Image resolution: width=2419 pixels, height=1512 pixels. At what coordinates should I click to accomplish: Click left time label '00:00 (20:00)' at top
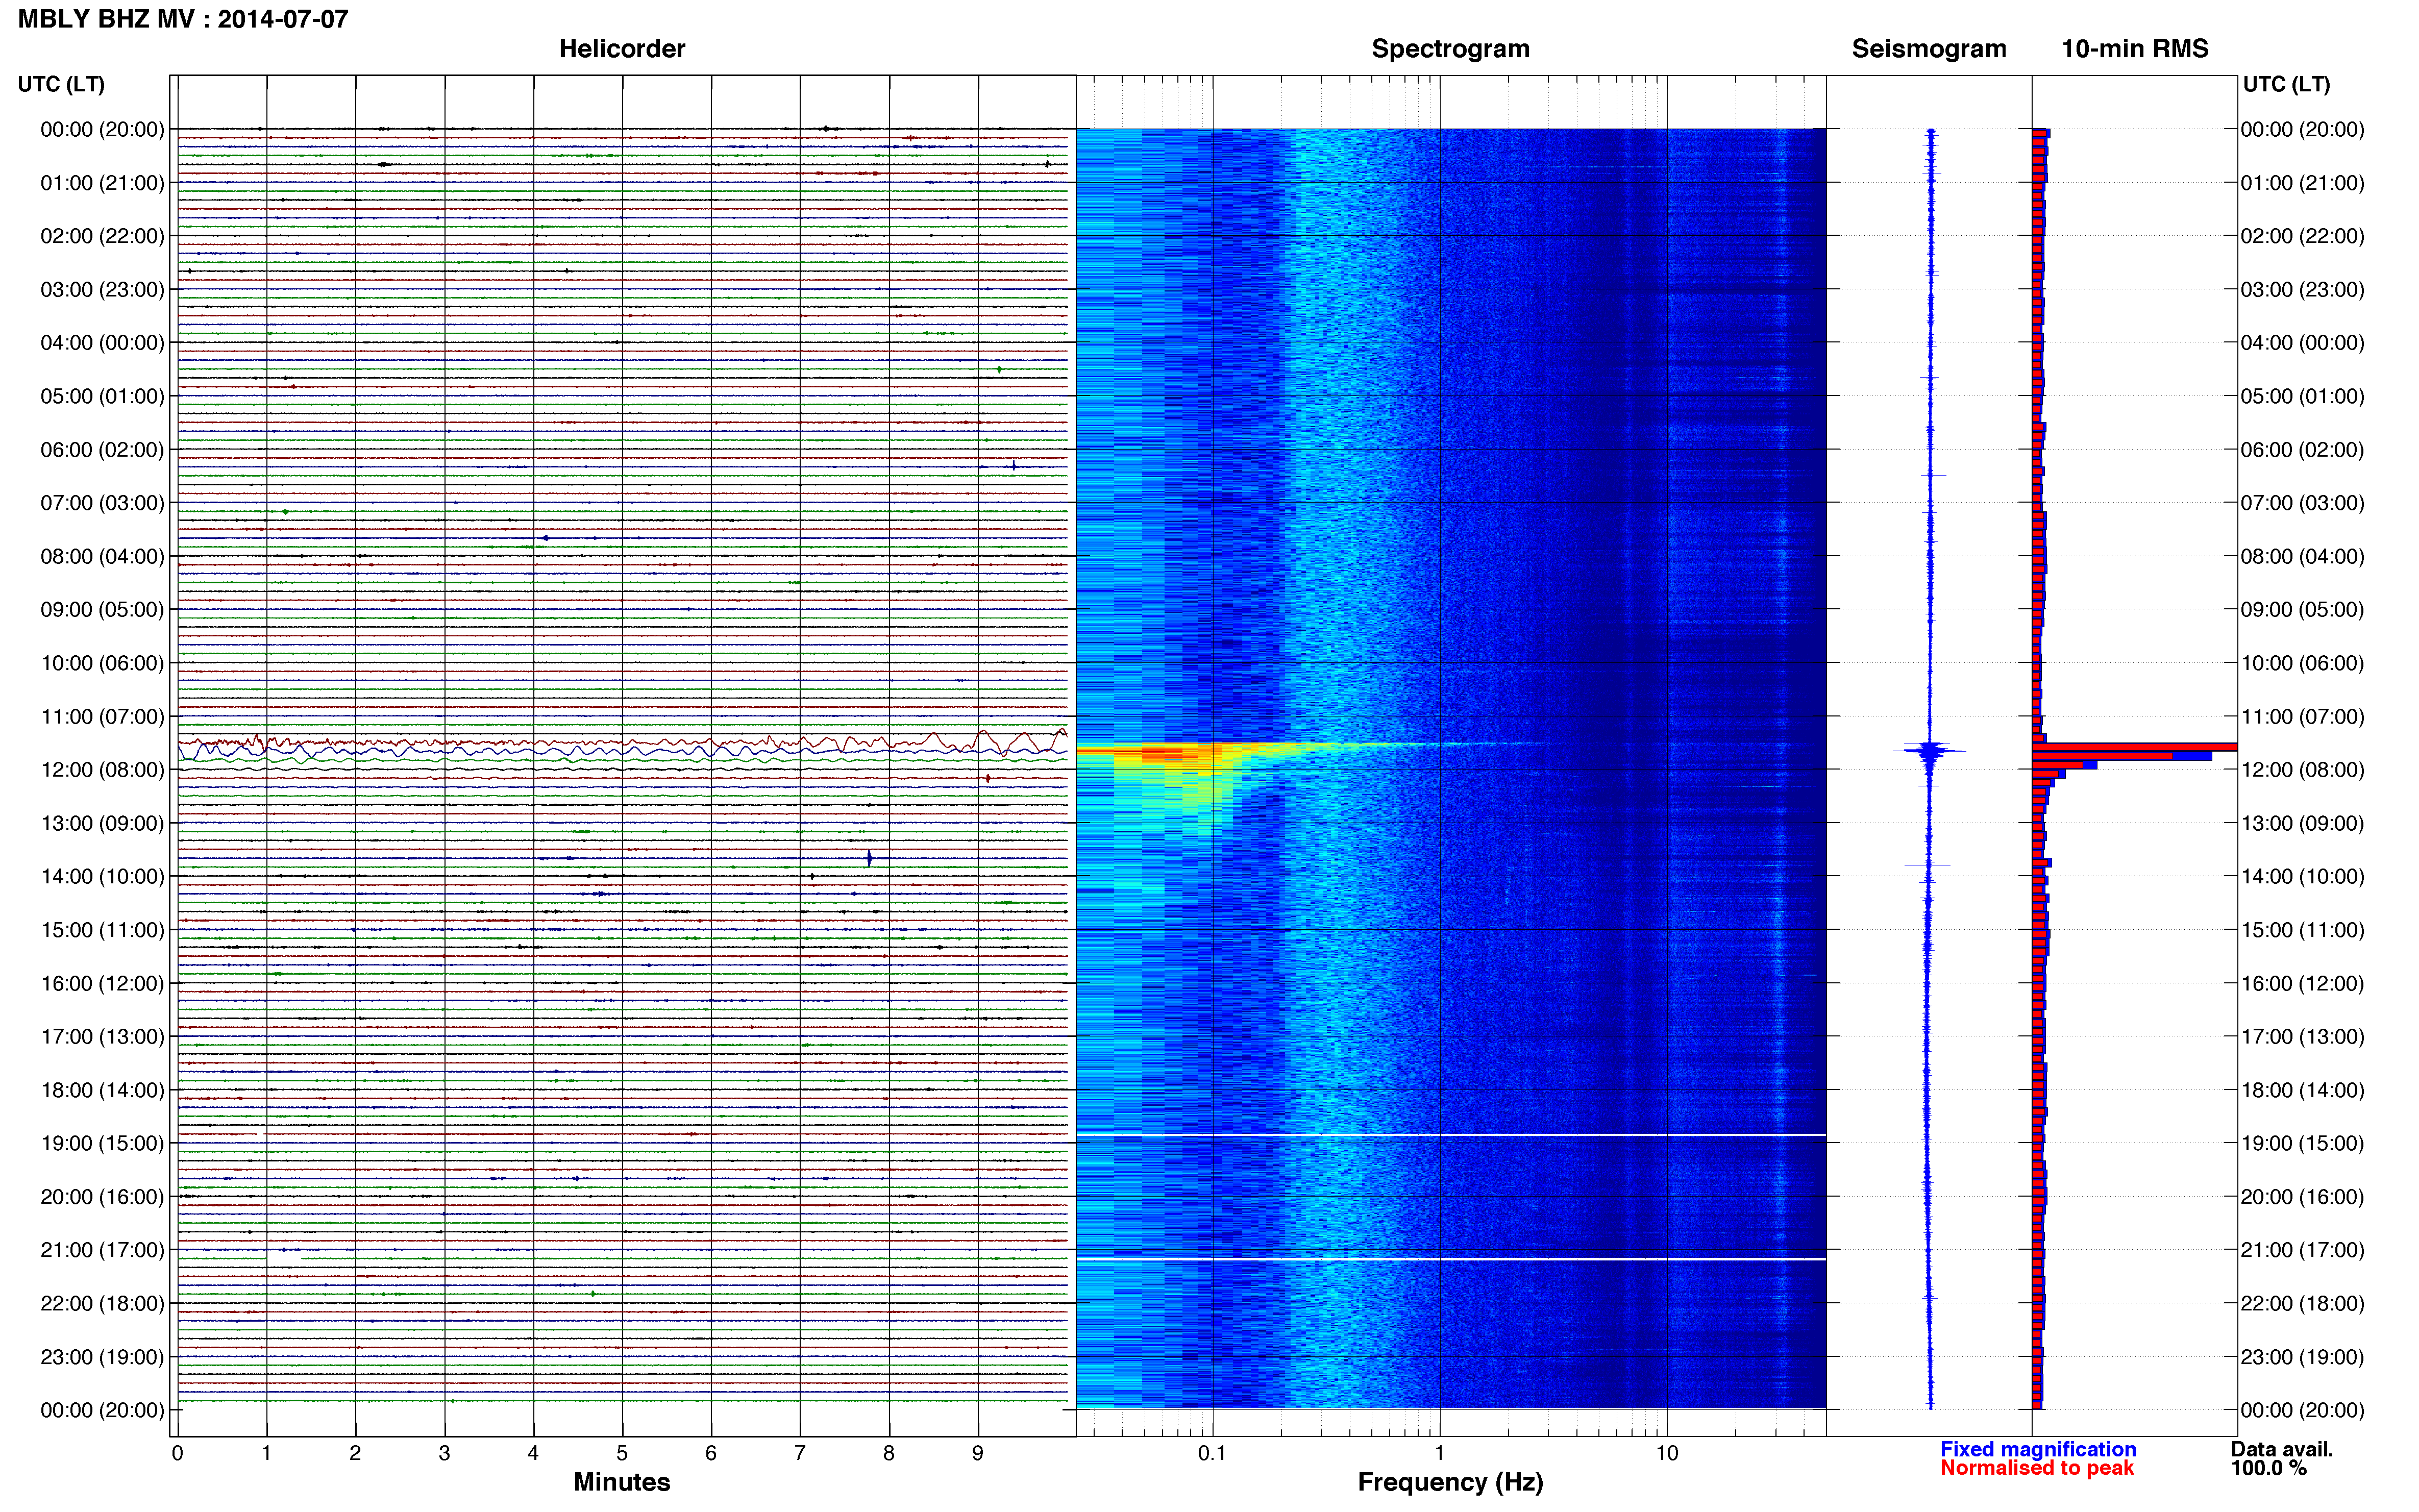coord(102,129)
